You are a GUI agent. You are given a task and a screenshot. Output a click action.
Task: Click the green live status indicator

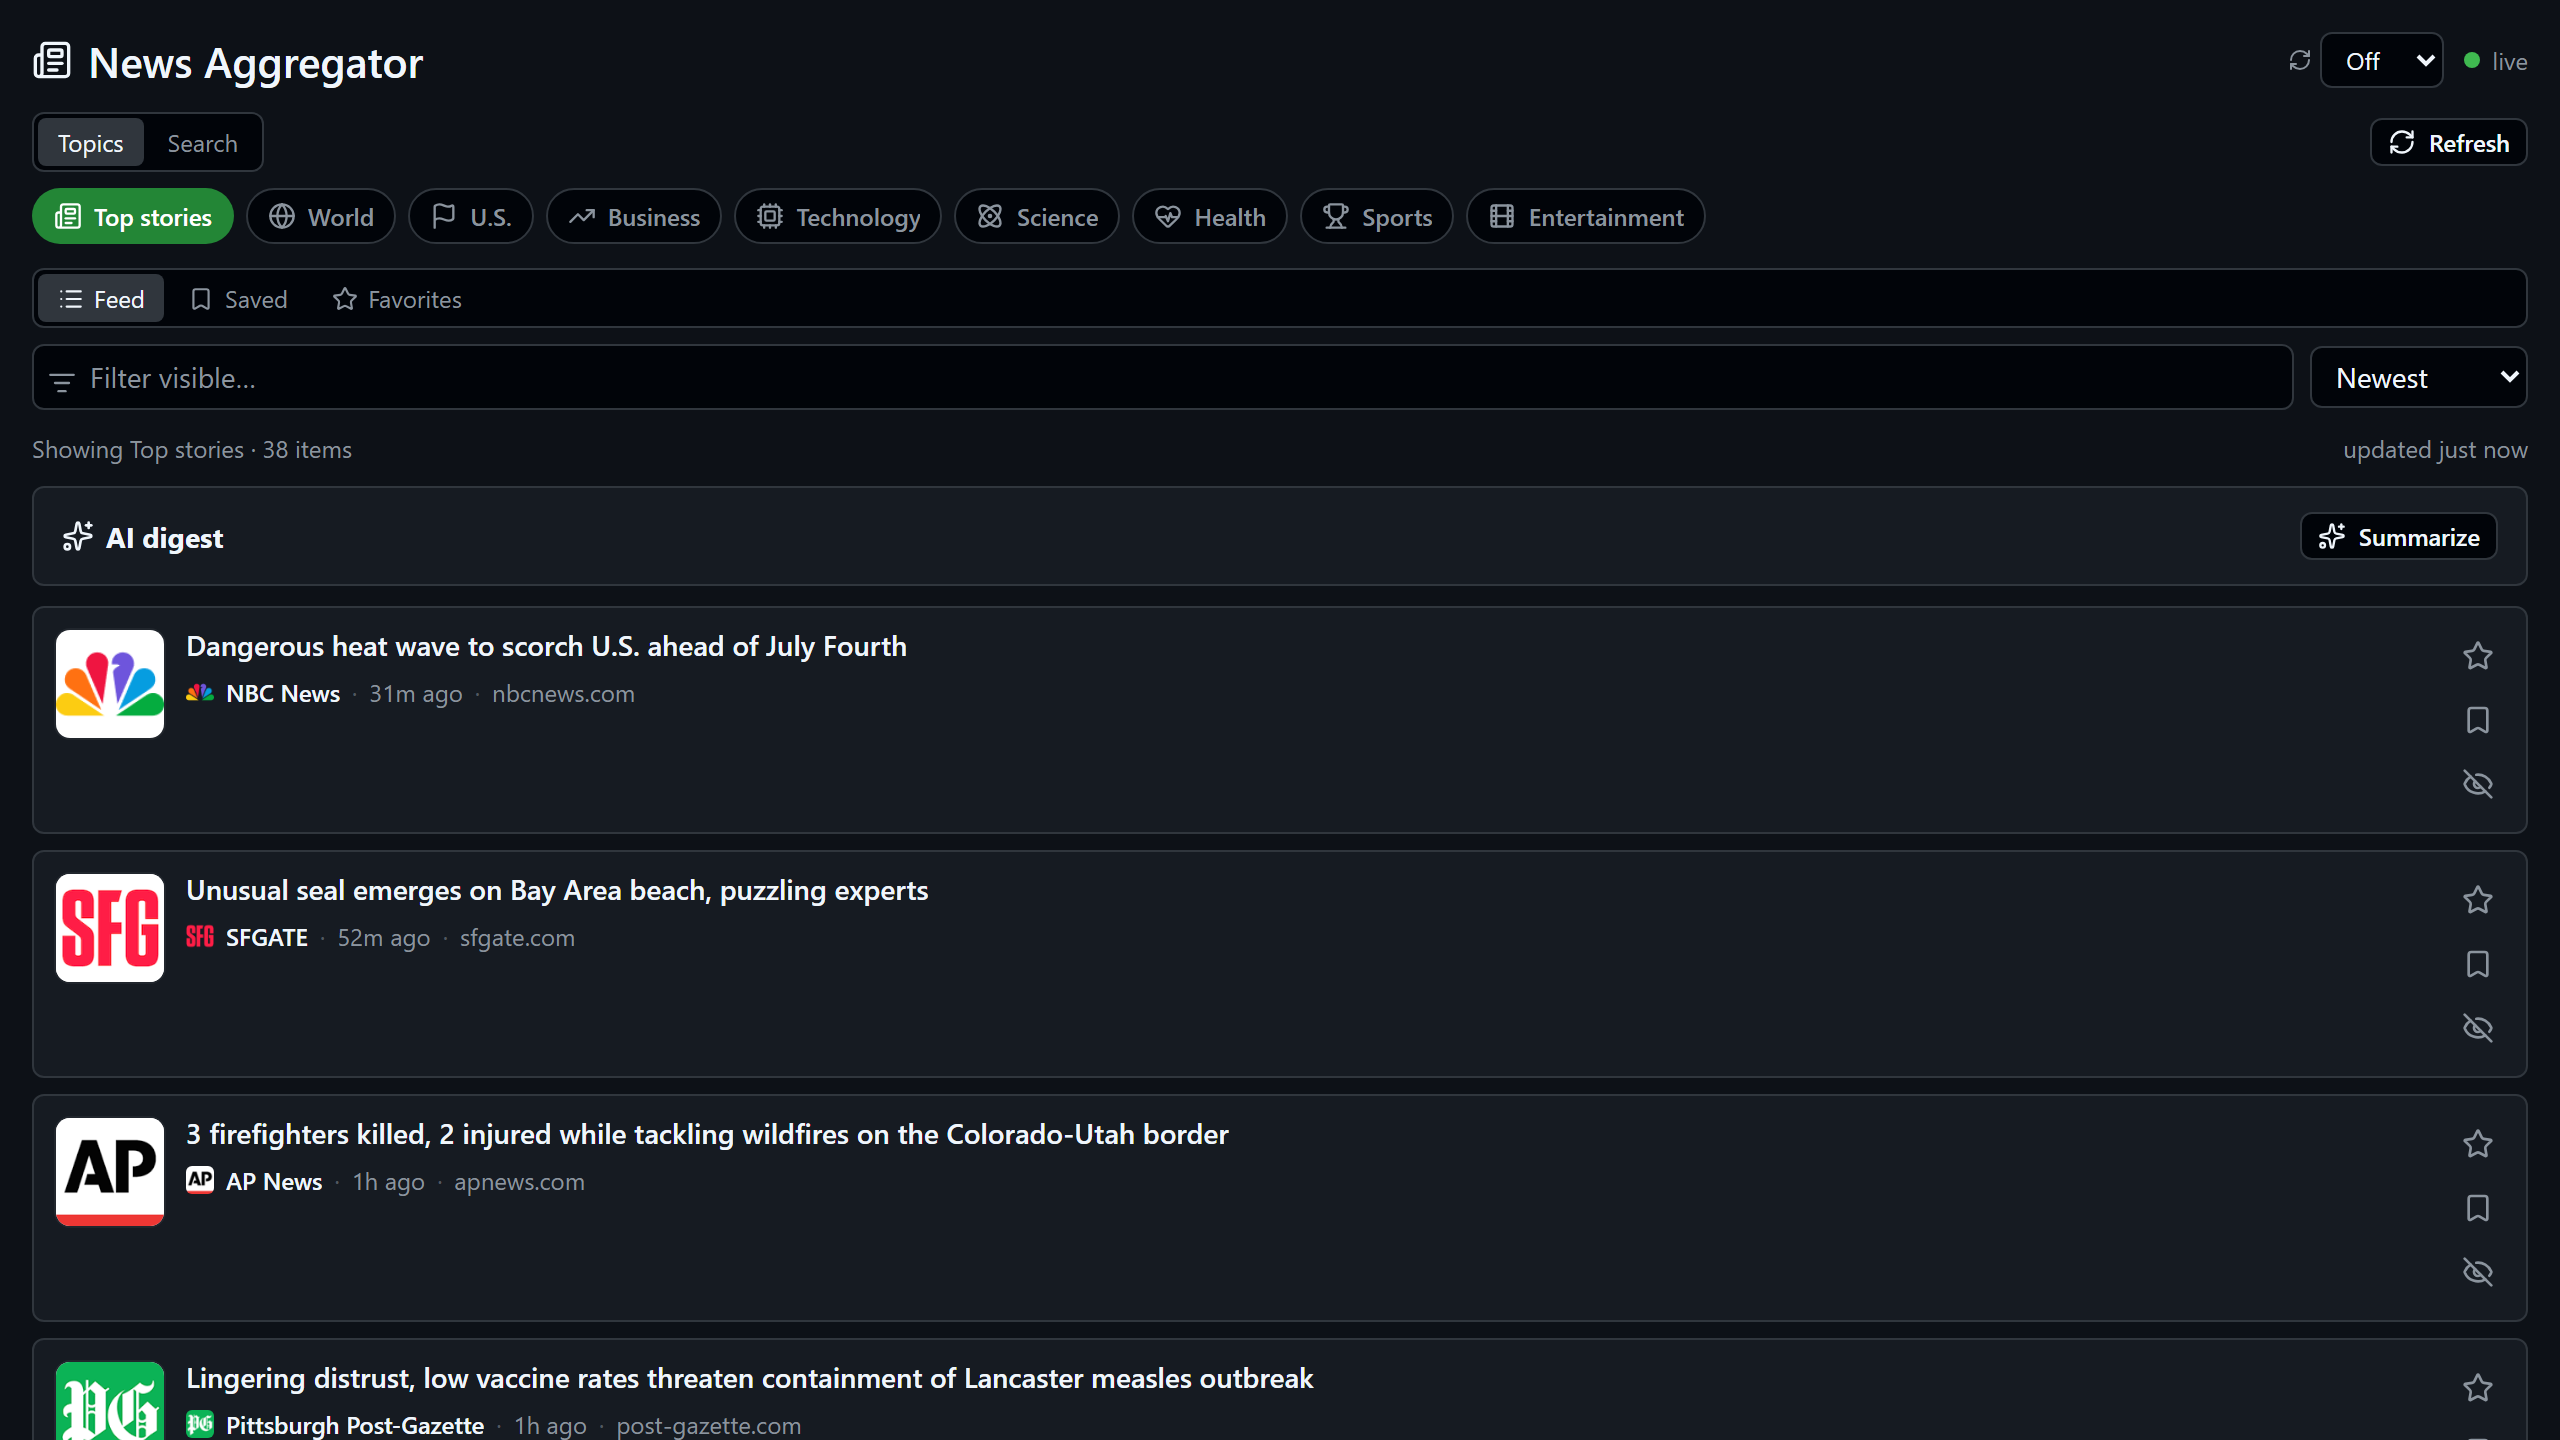pos(2472,61)
